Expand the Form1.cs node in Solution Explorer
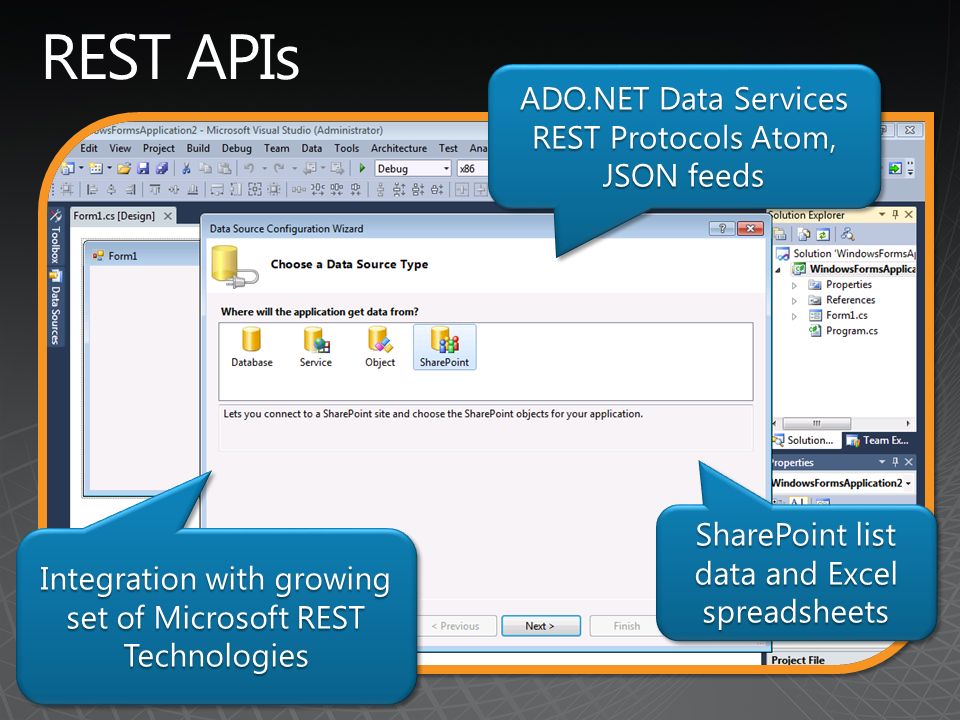Screen dimensions: 960x720 794,316
